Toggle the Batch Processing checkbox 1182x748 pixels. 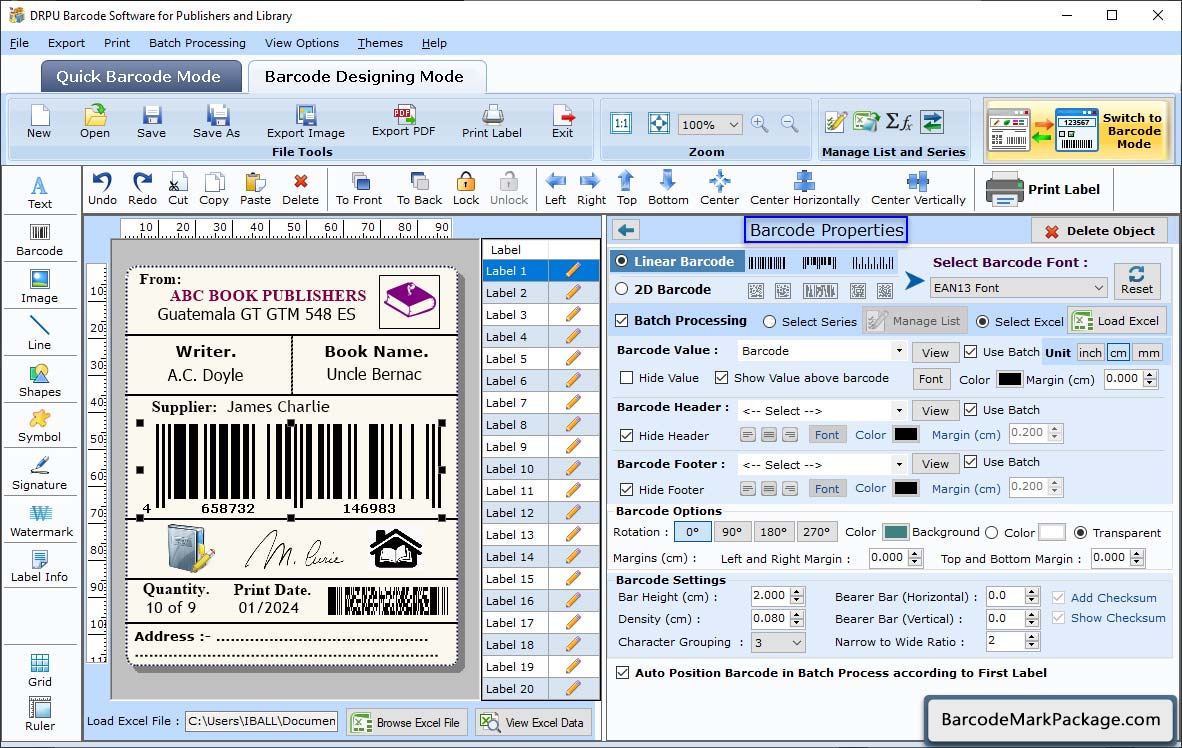pyautogui.click(x=622, y=320)
